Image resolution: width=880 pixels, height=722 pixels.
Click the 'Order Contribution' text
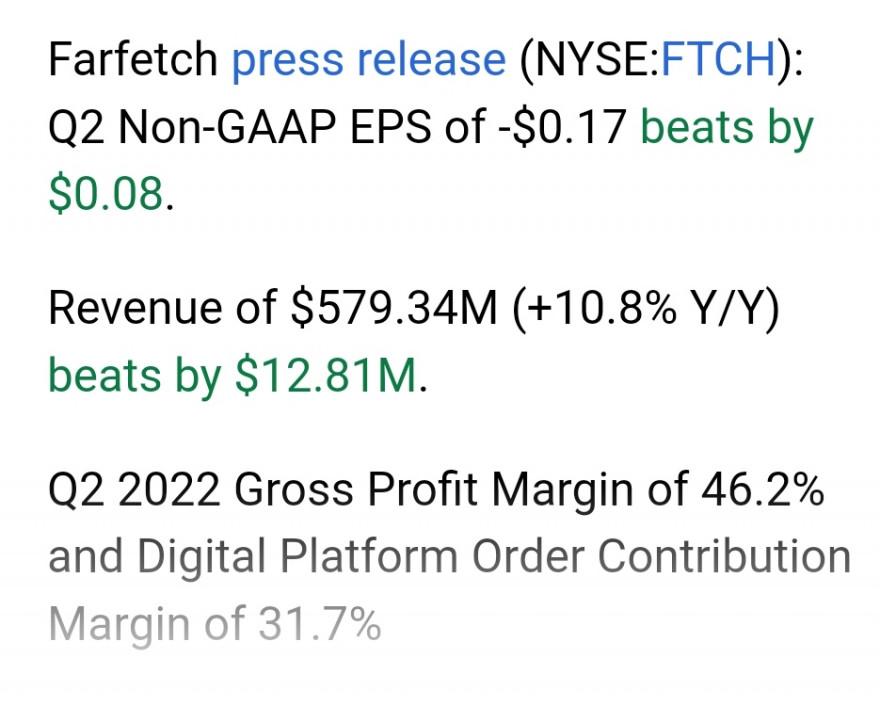click(x=662, y=556)
